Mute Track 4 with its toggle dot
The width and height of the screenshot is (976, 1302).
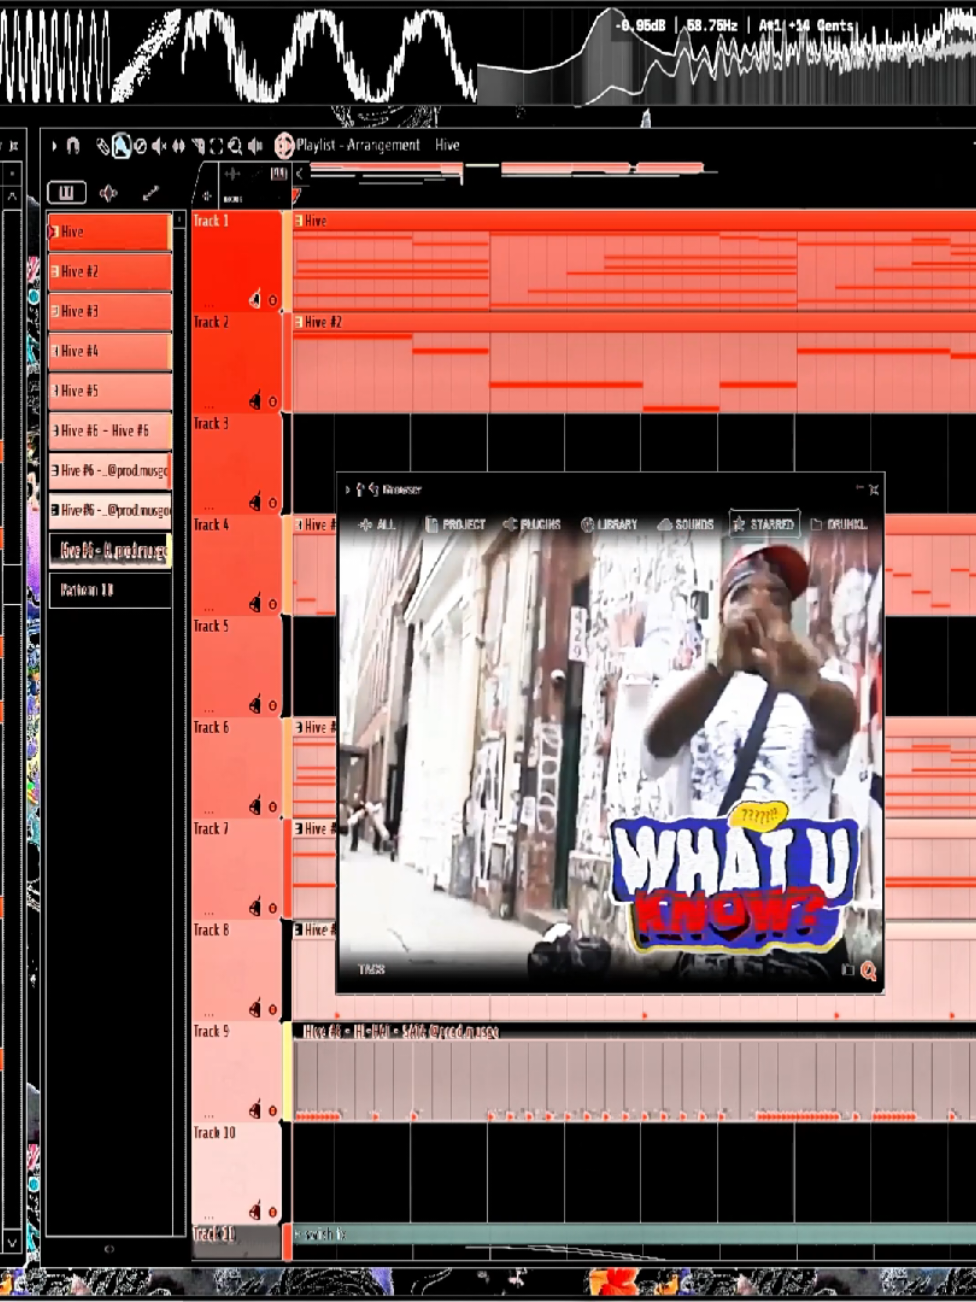point(272,604)
